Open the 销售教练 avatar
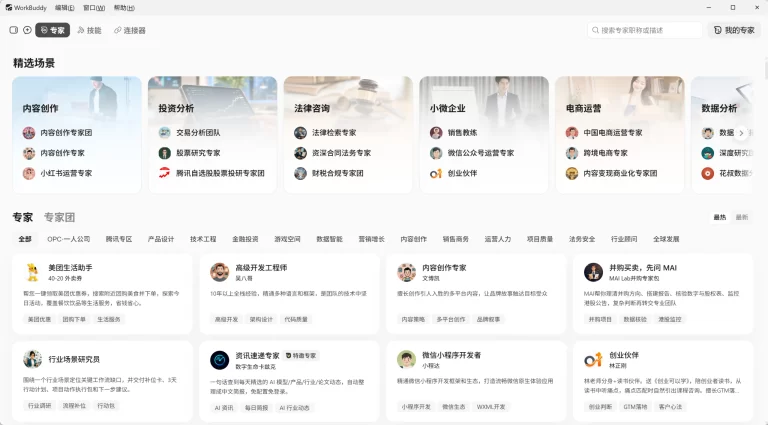 tap(436, 133)
